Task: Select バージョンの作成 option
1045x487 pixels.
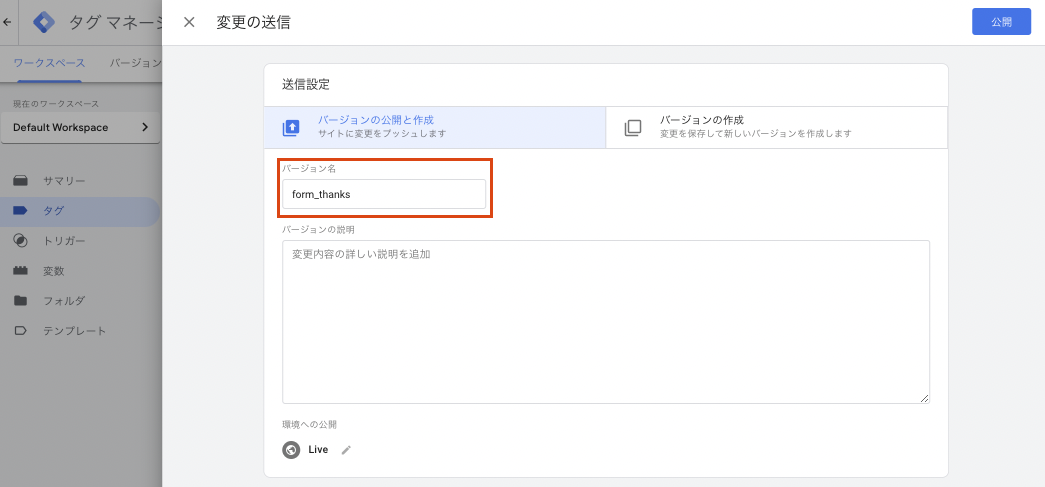Action: pyautogui.click(x=776, y=127)
